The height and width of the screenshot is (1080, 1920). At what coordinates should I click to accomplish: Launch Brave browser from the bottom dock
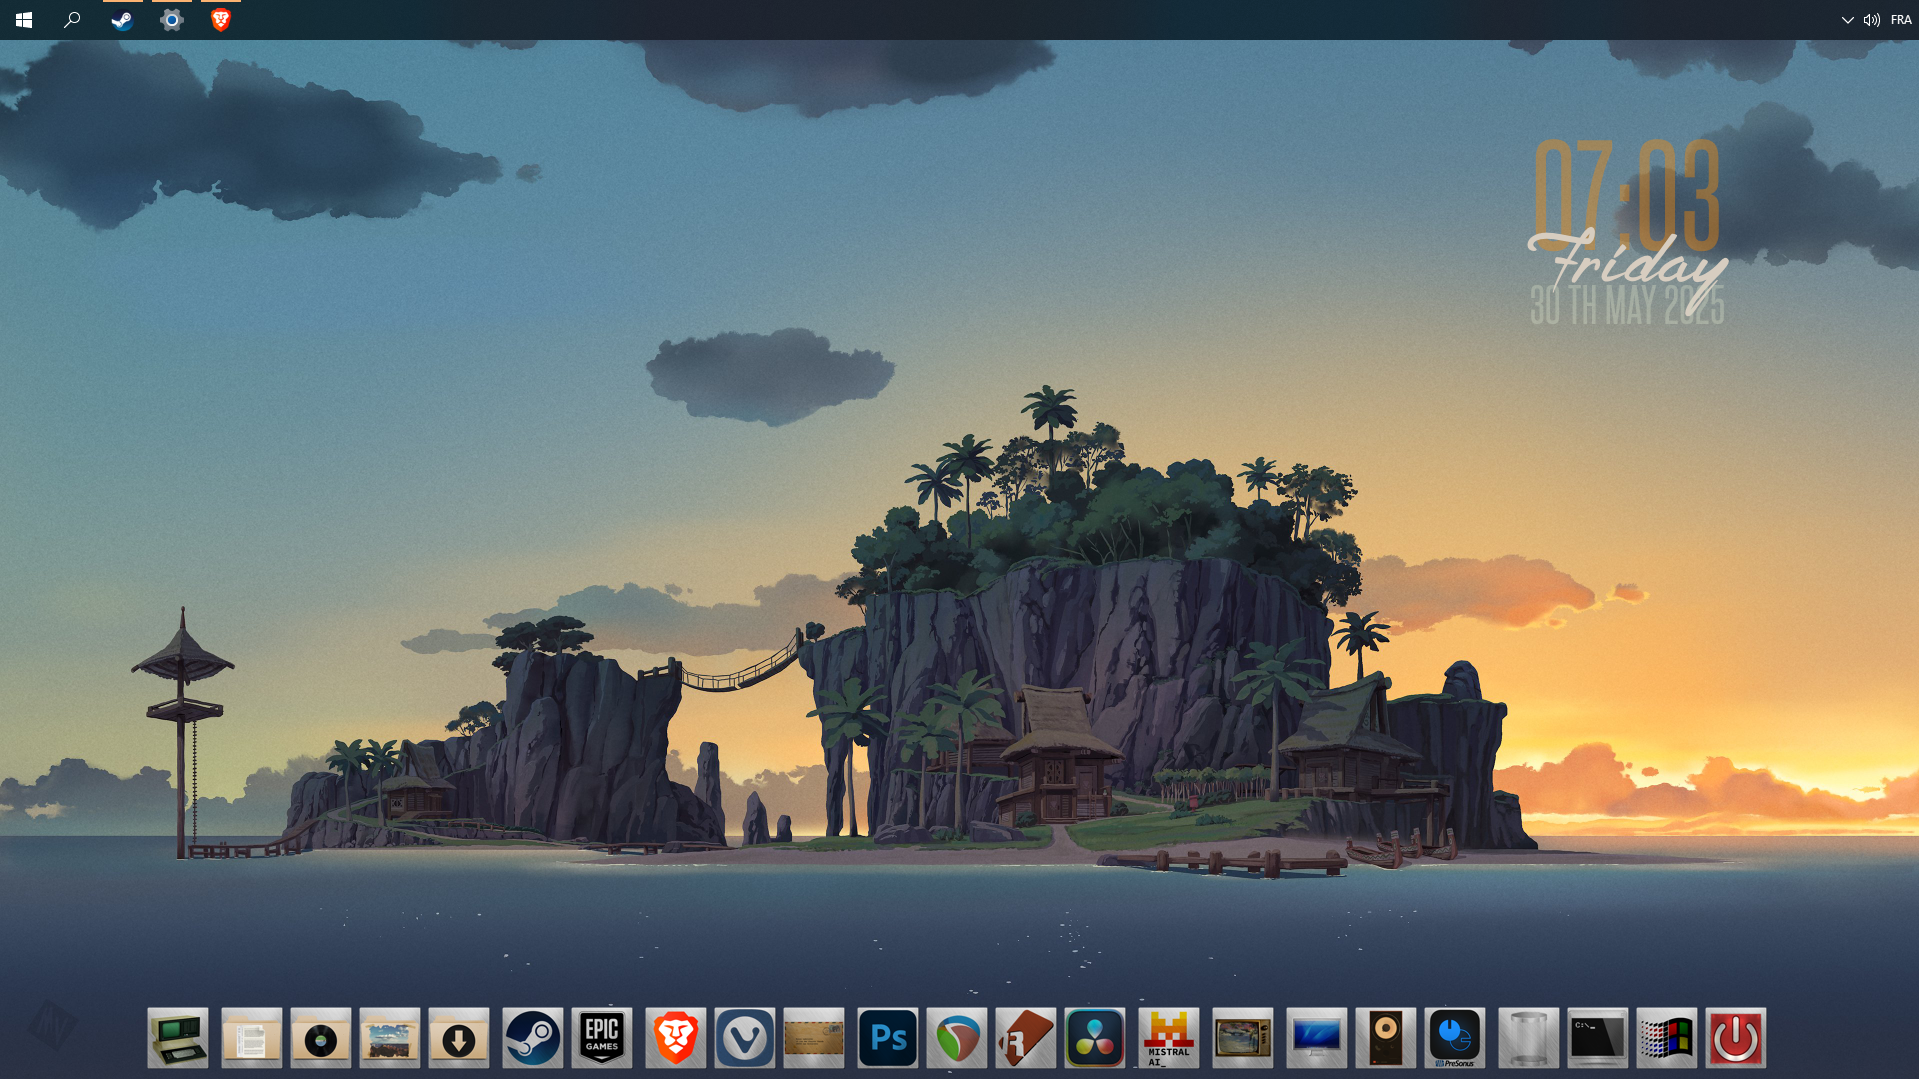click(676, 1038)
